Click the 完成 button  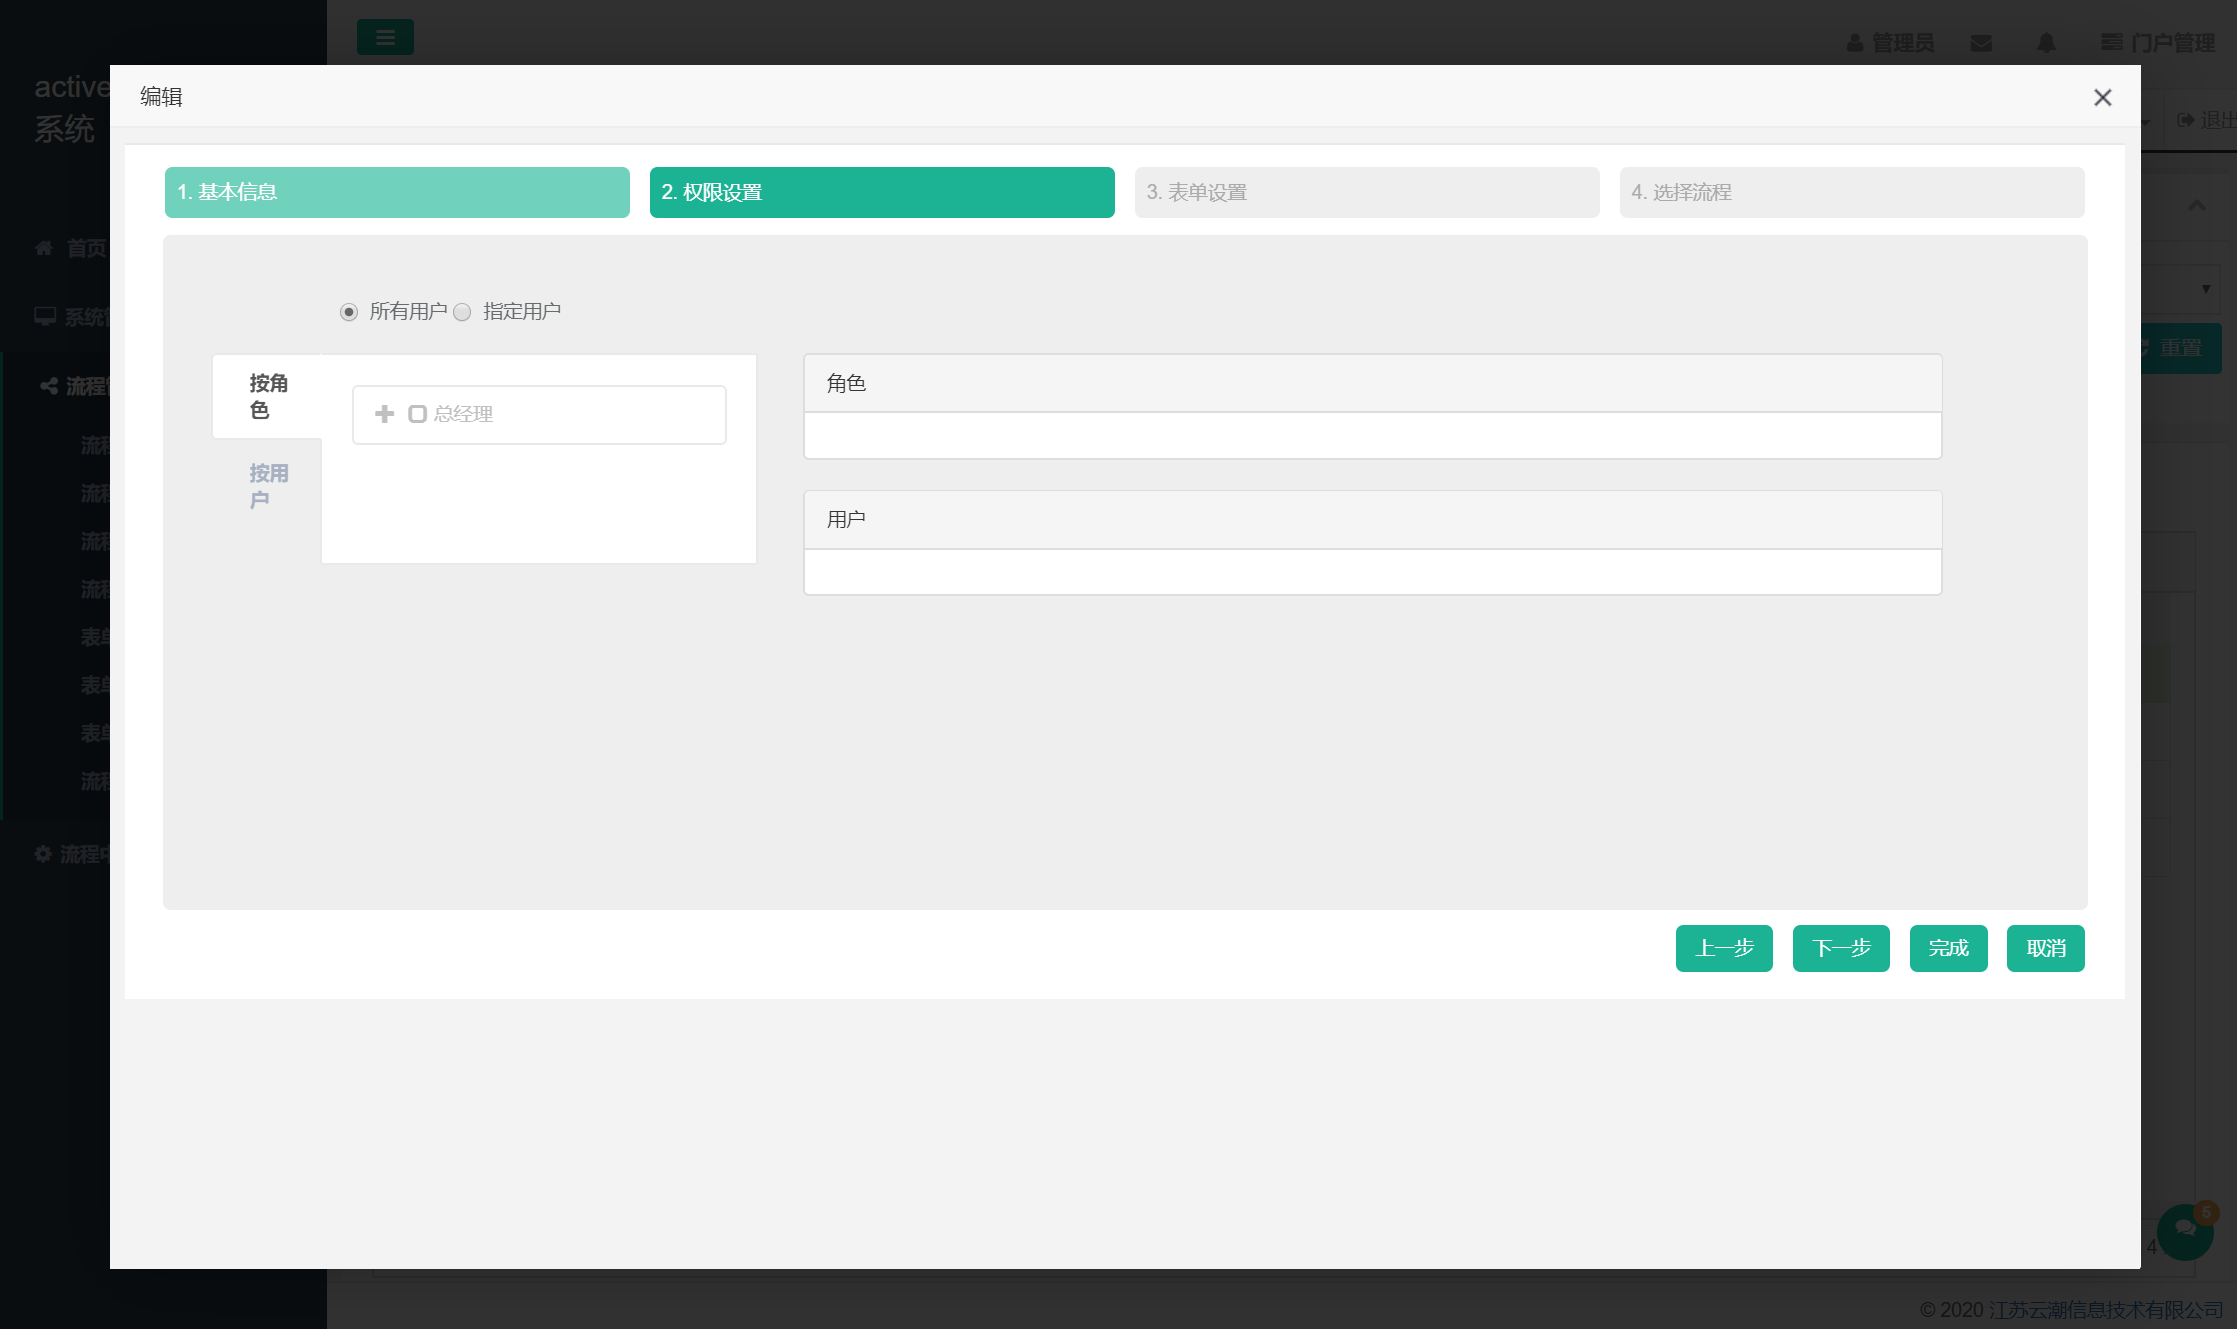point(1948,948)
